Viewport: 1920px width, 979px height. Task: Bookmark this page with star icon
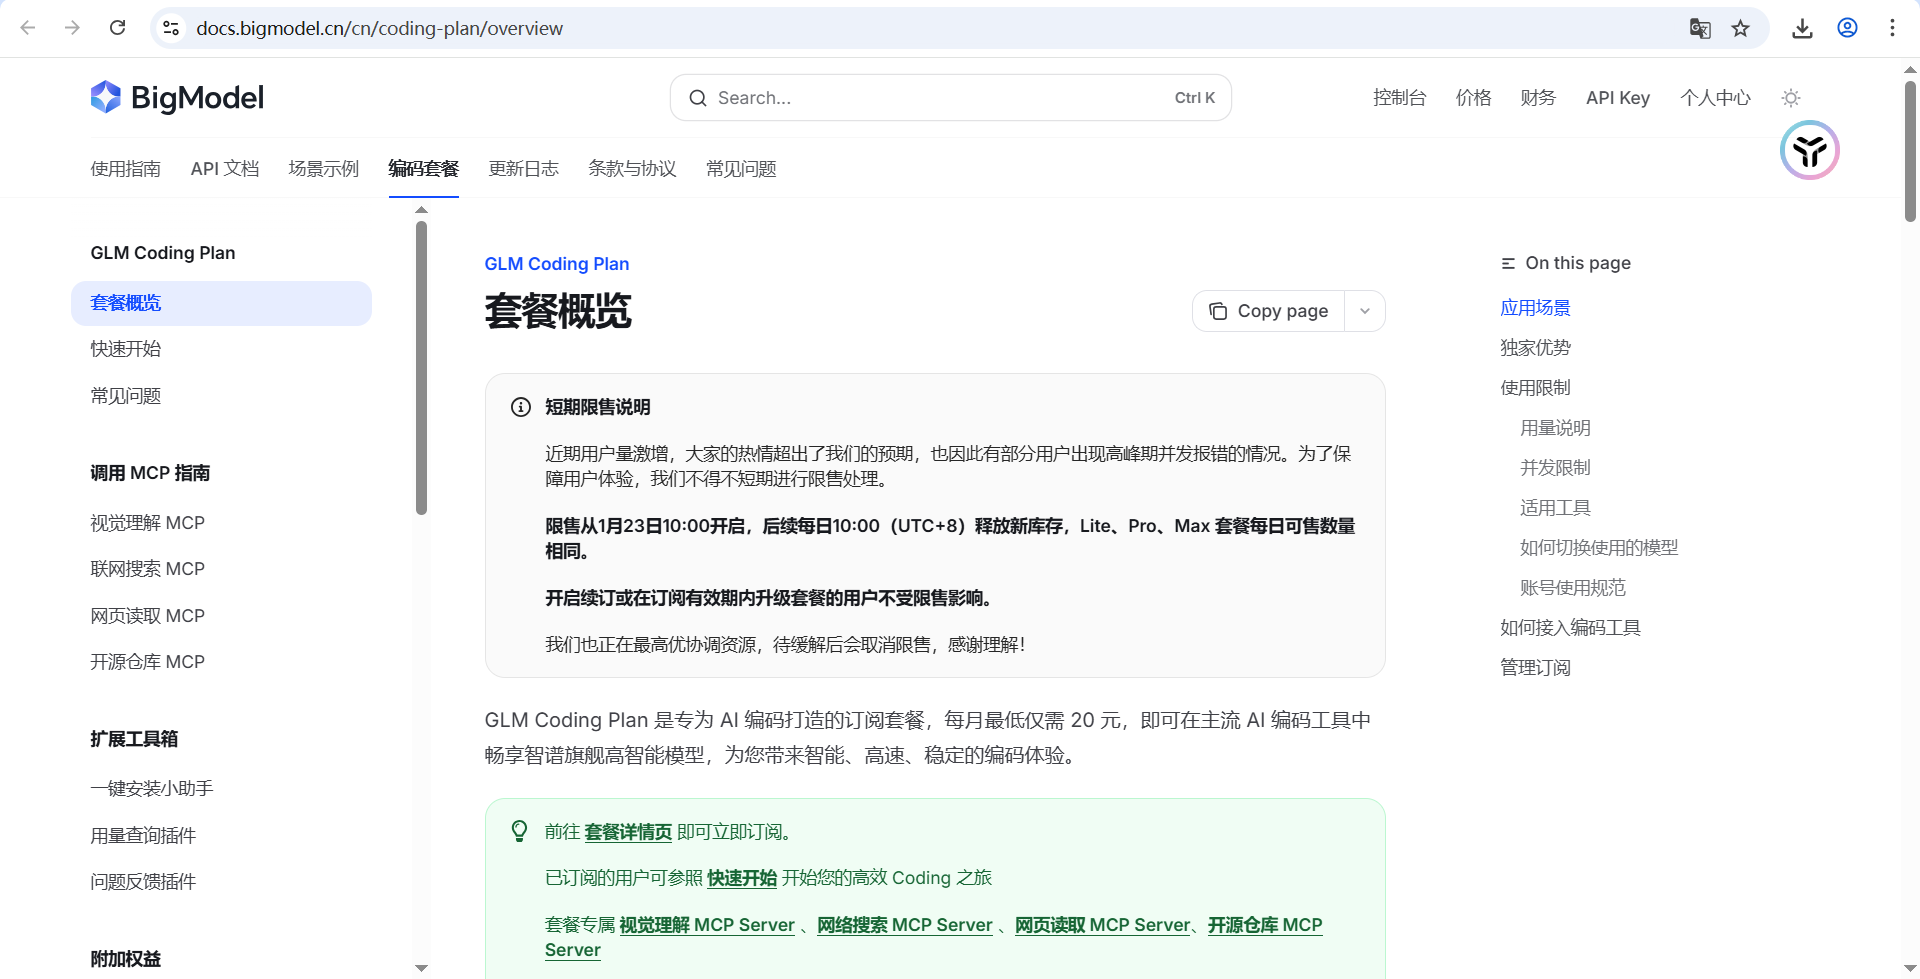point(1741,28)
